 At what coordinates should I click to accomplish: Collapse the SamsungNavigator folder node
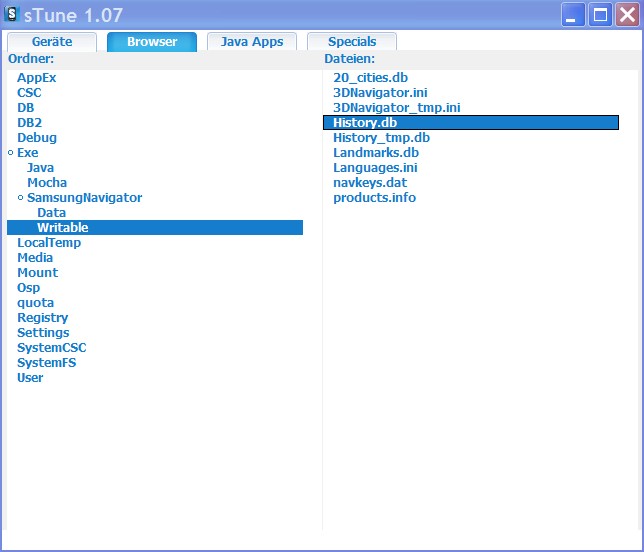(20, 198)
